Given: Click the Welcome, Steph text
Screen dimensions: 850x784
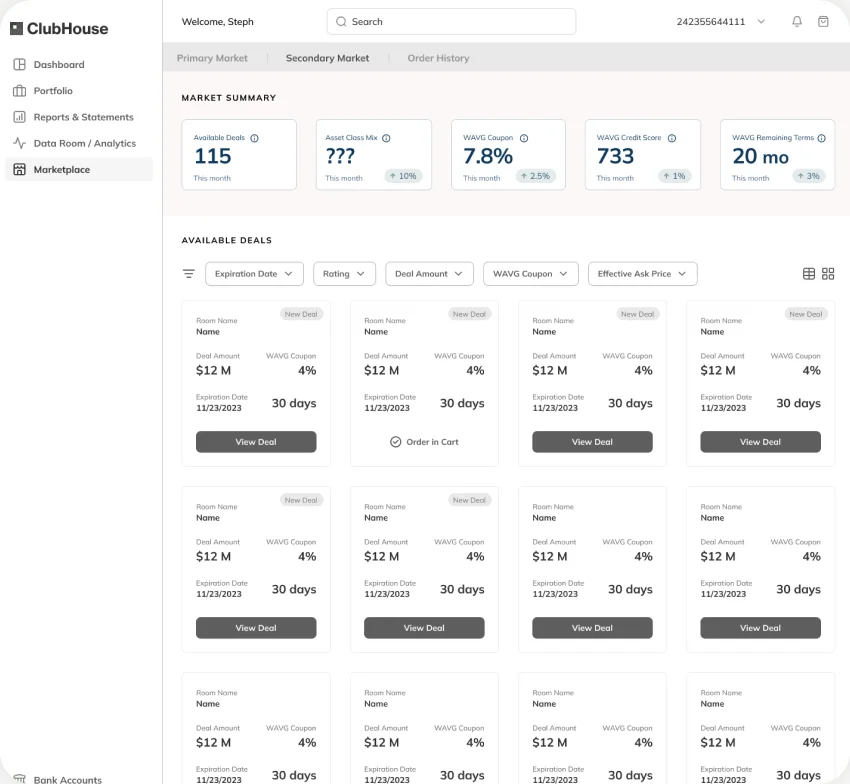Looking at the screenshot, I should click(x=217, y=22).
